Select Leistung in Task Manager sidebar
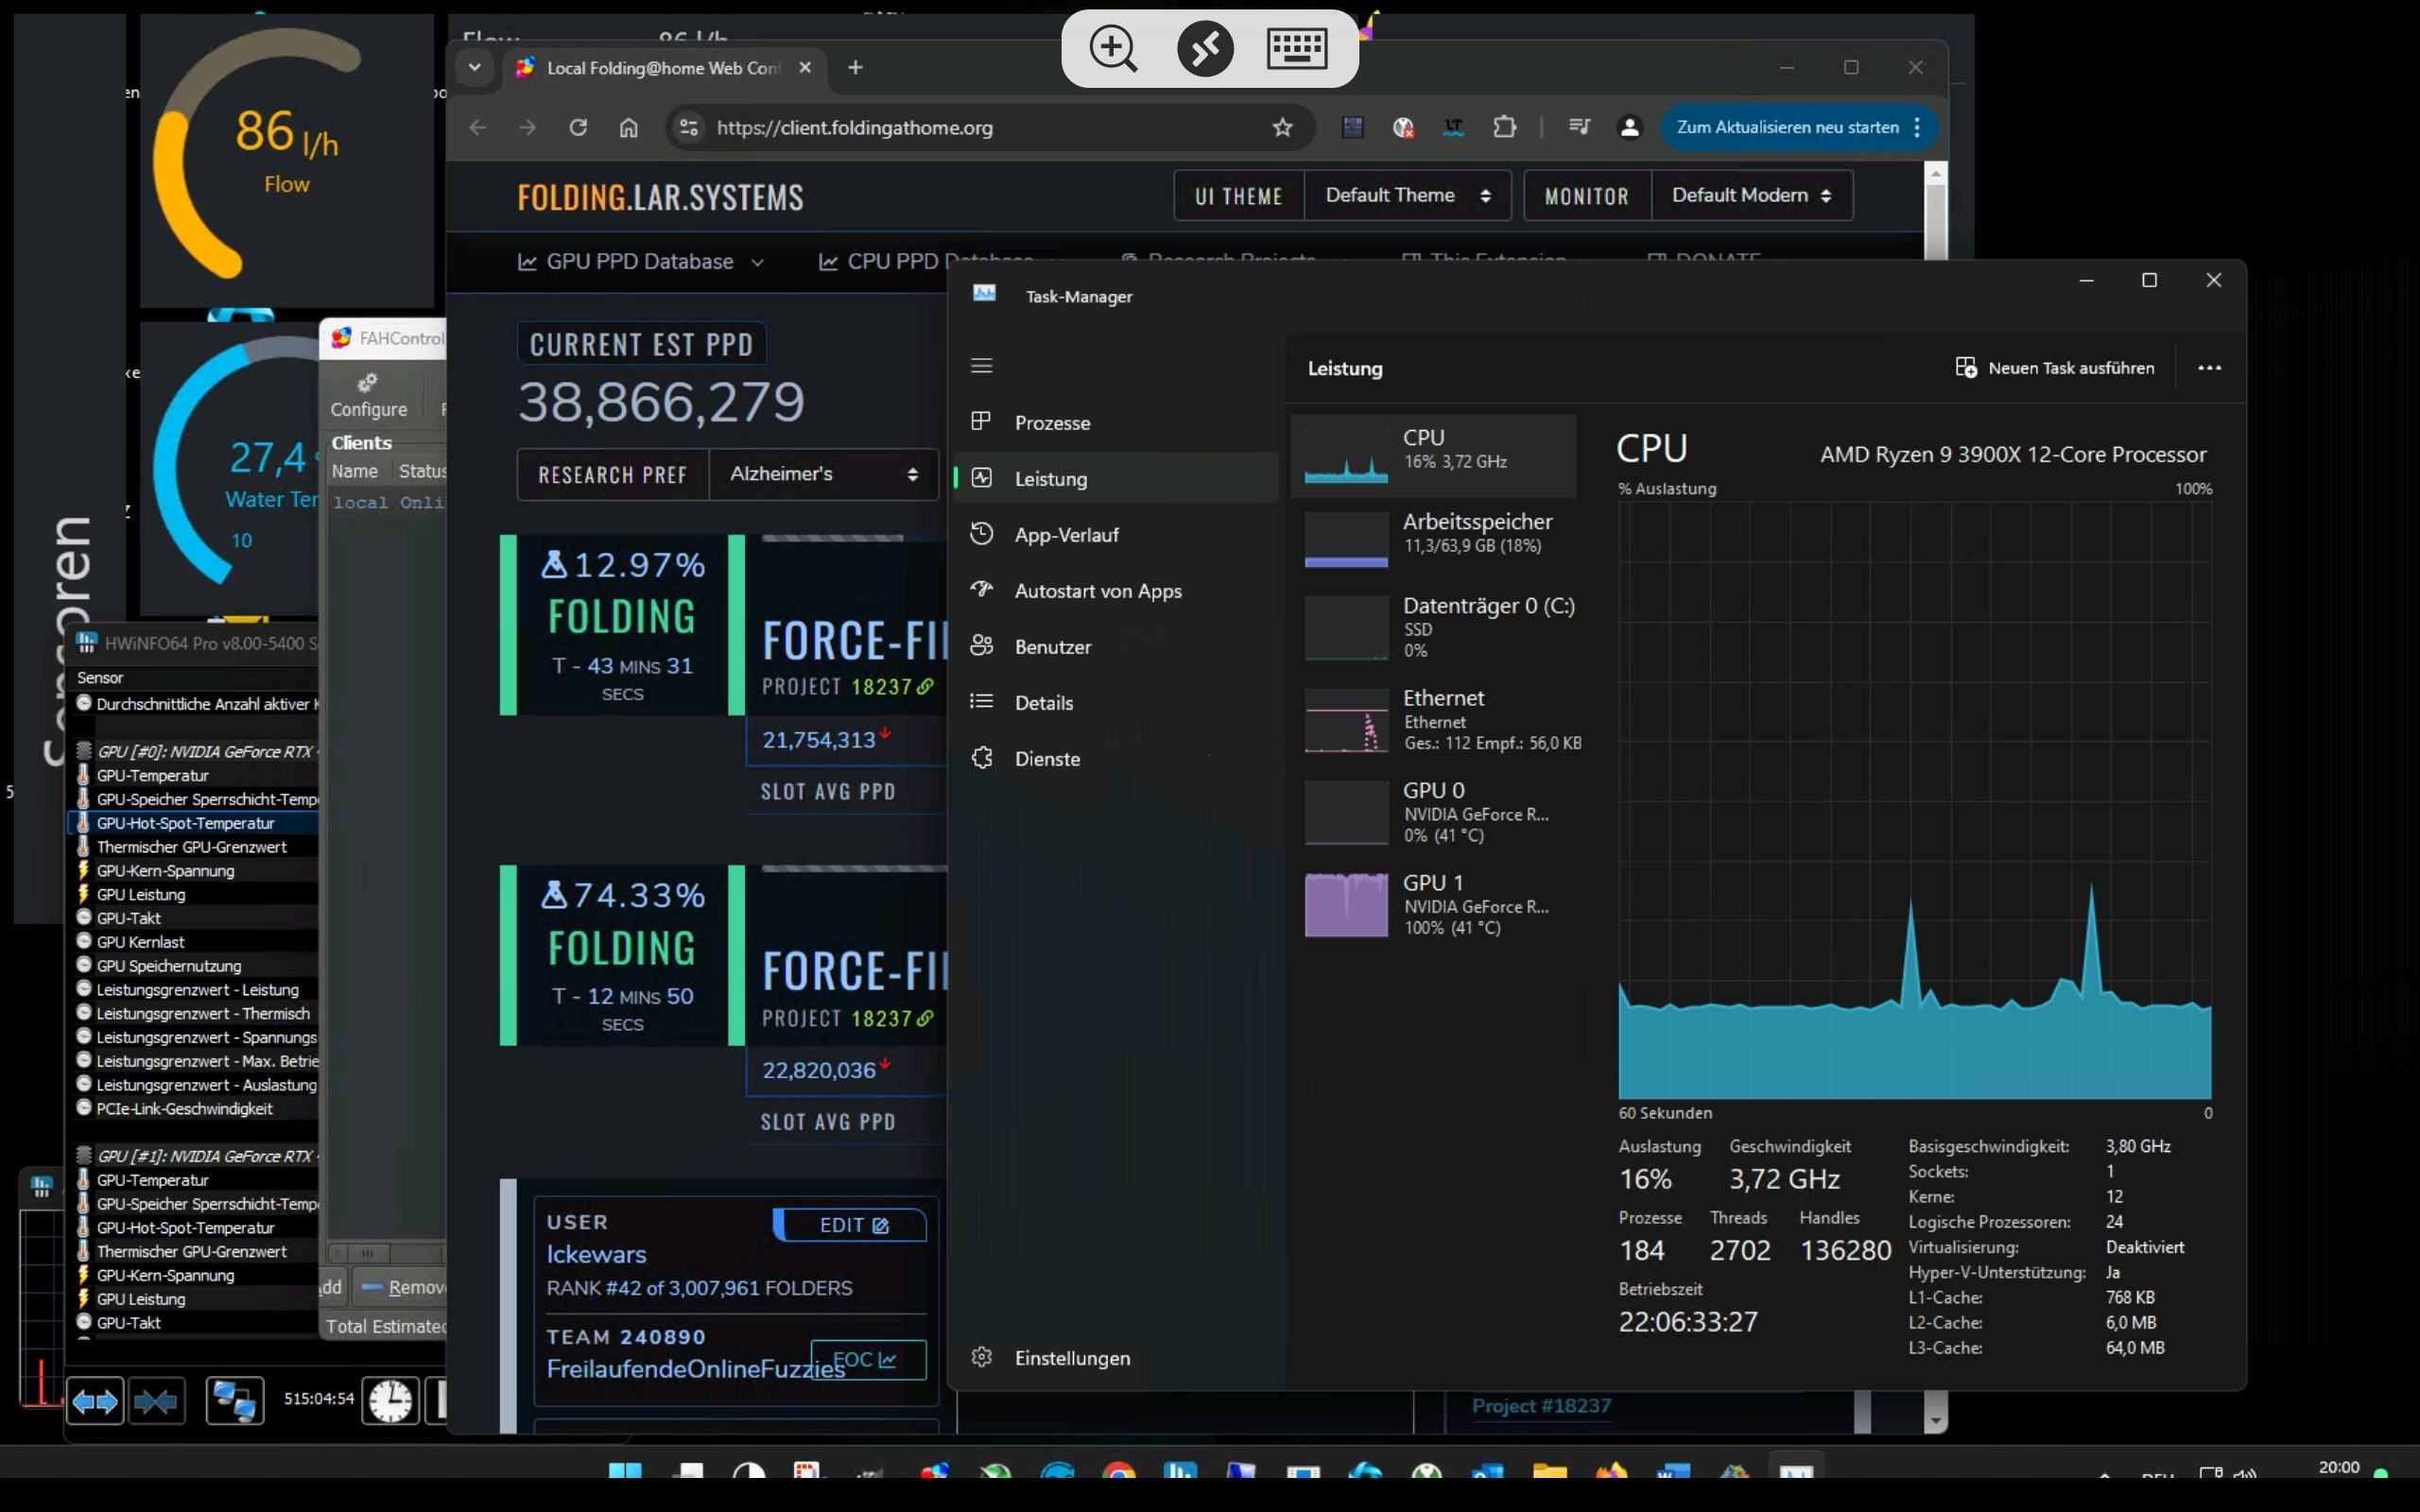2420x1512 pixels. click(x=1115, y=478)
